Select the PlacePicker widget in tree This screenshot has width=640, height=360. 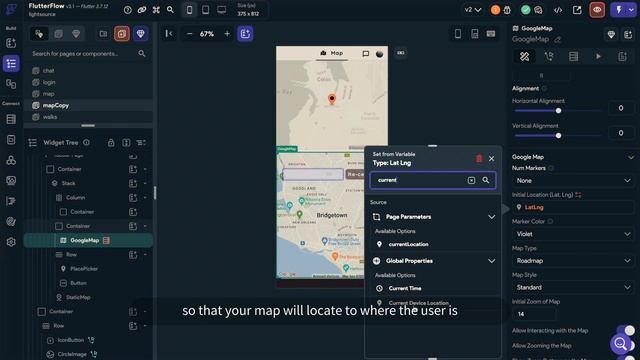click(x=84, y=269)
